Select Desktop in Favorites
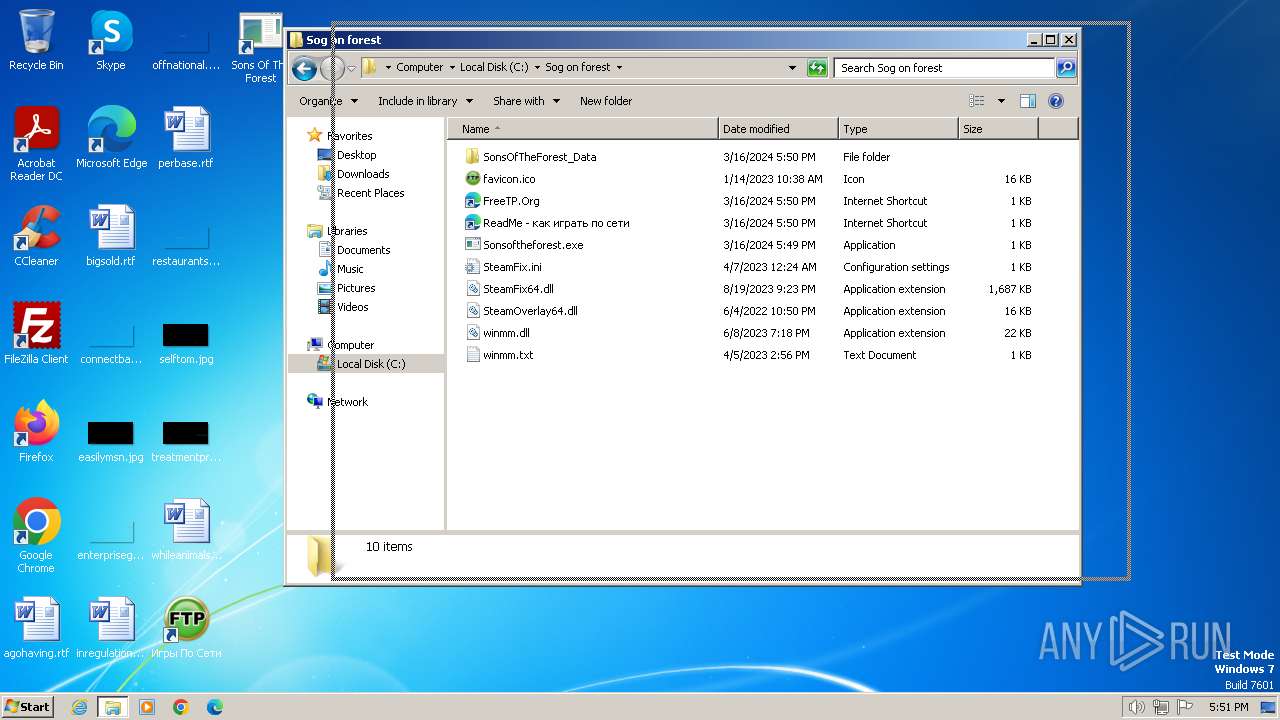 347,155
